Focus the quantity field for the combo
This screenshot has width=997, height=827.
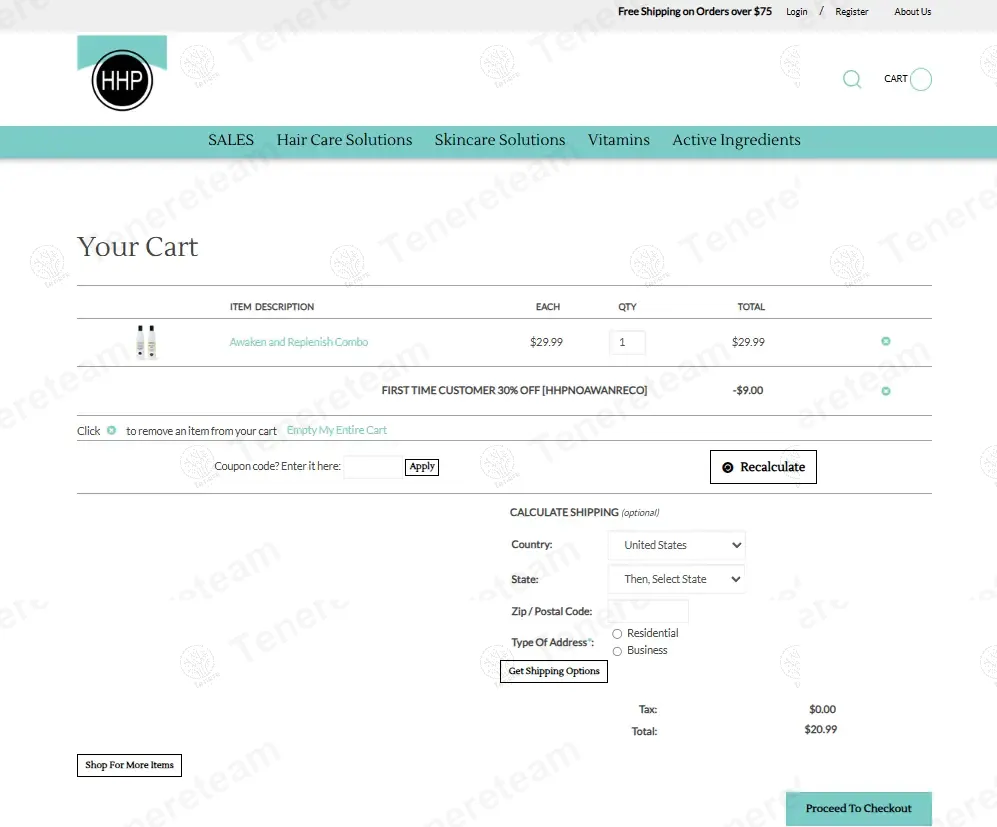pos(627,342)
